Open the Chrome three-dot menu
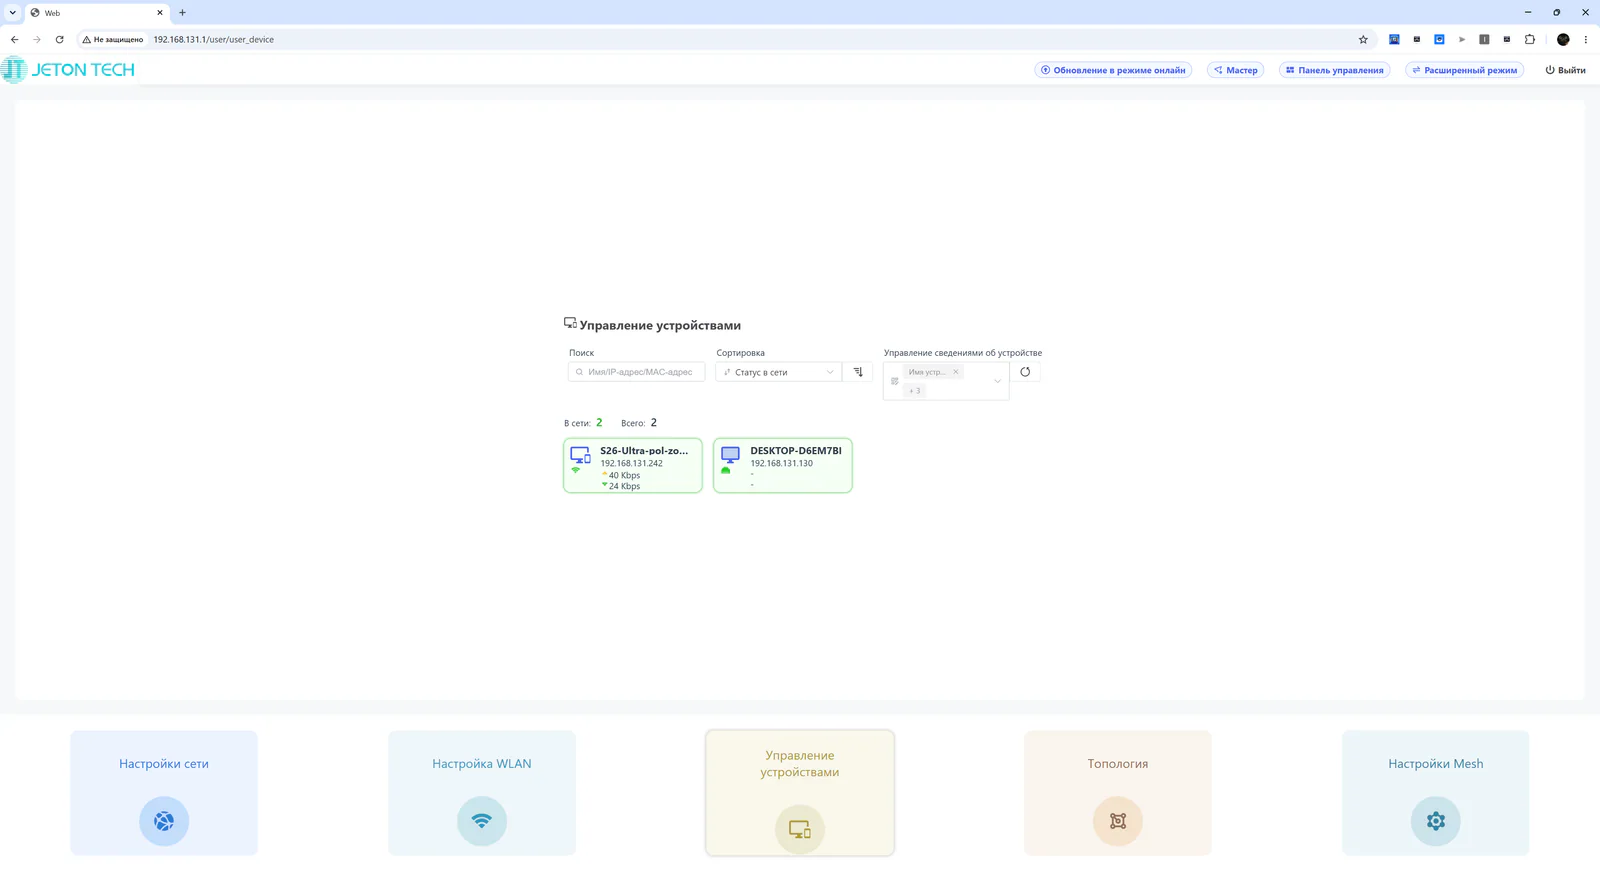The width and height of the screenshot is (1600, 870). click(x=1586, y=40)
